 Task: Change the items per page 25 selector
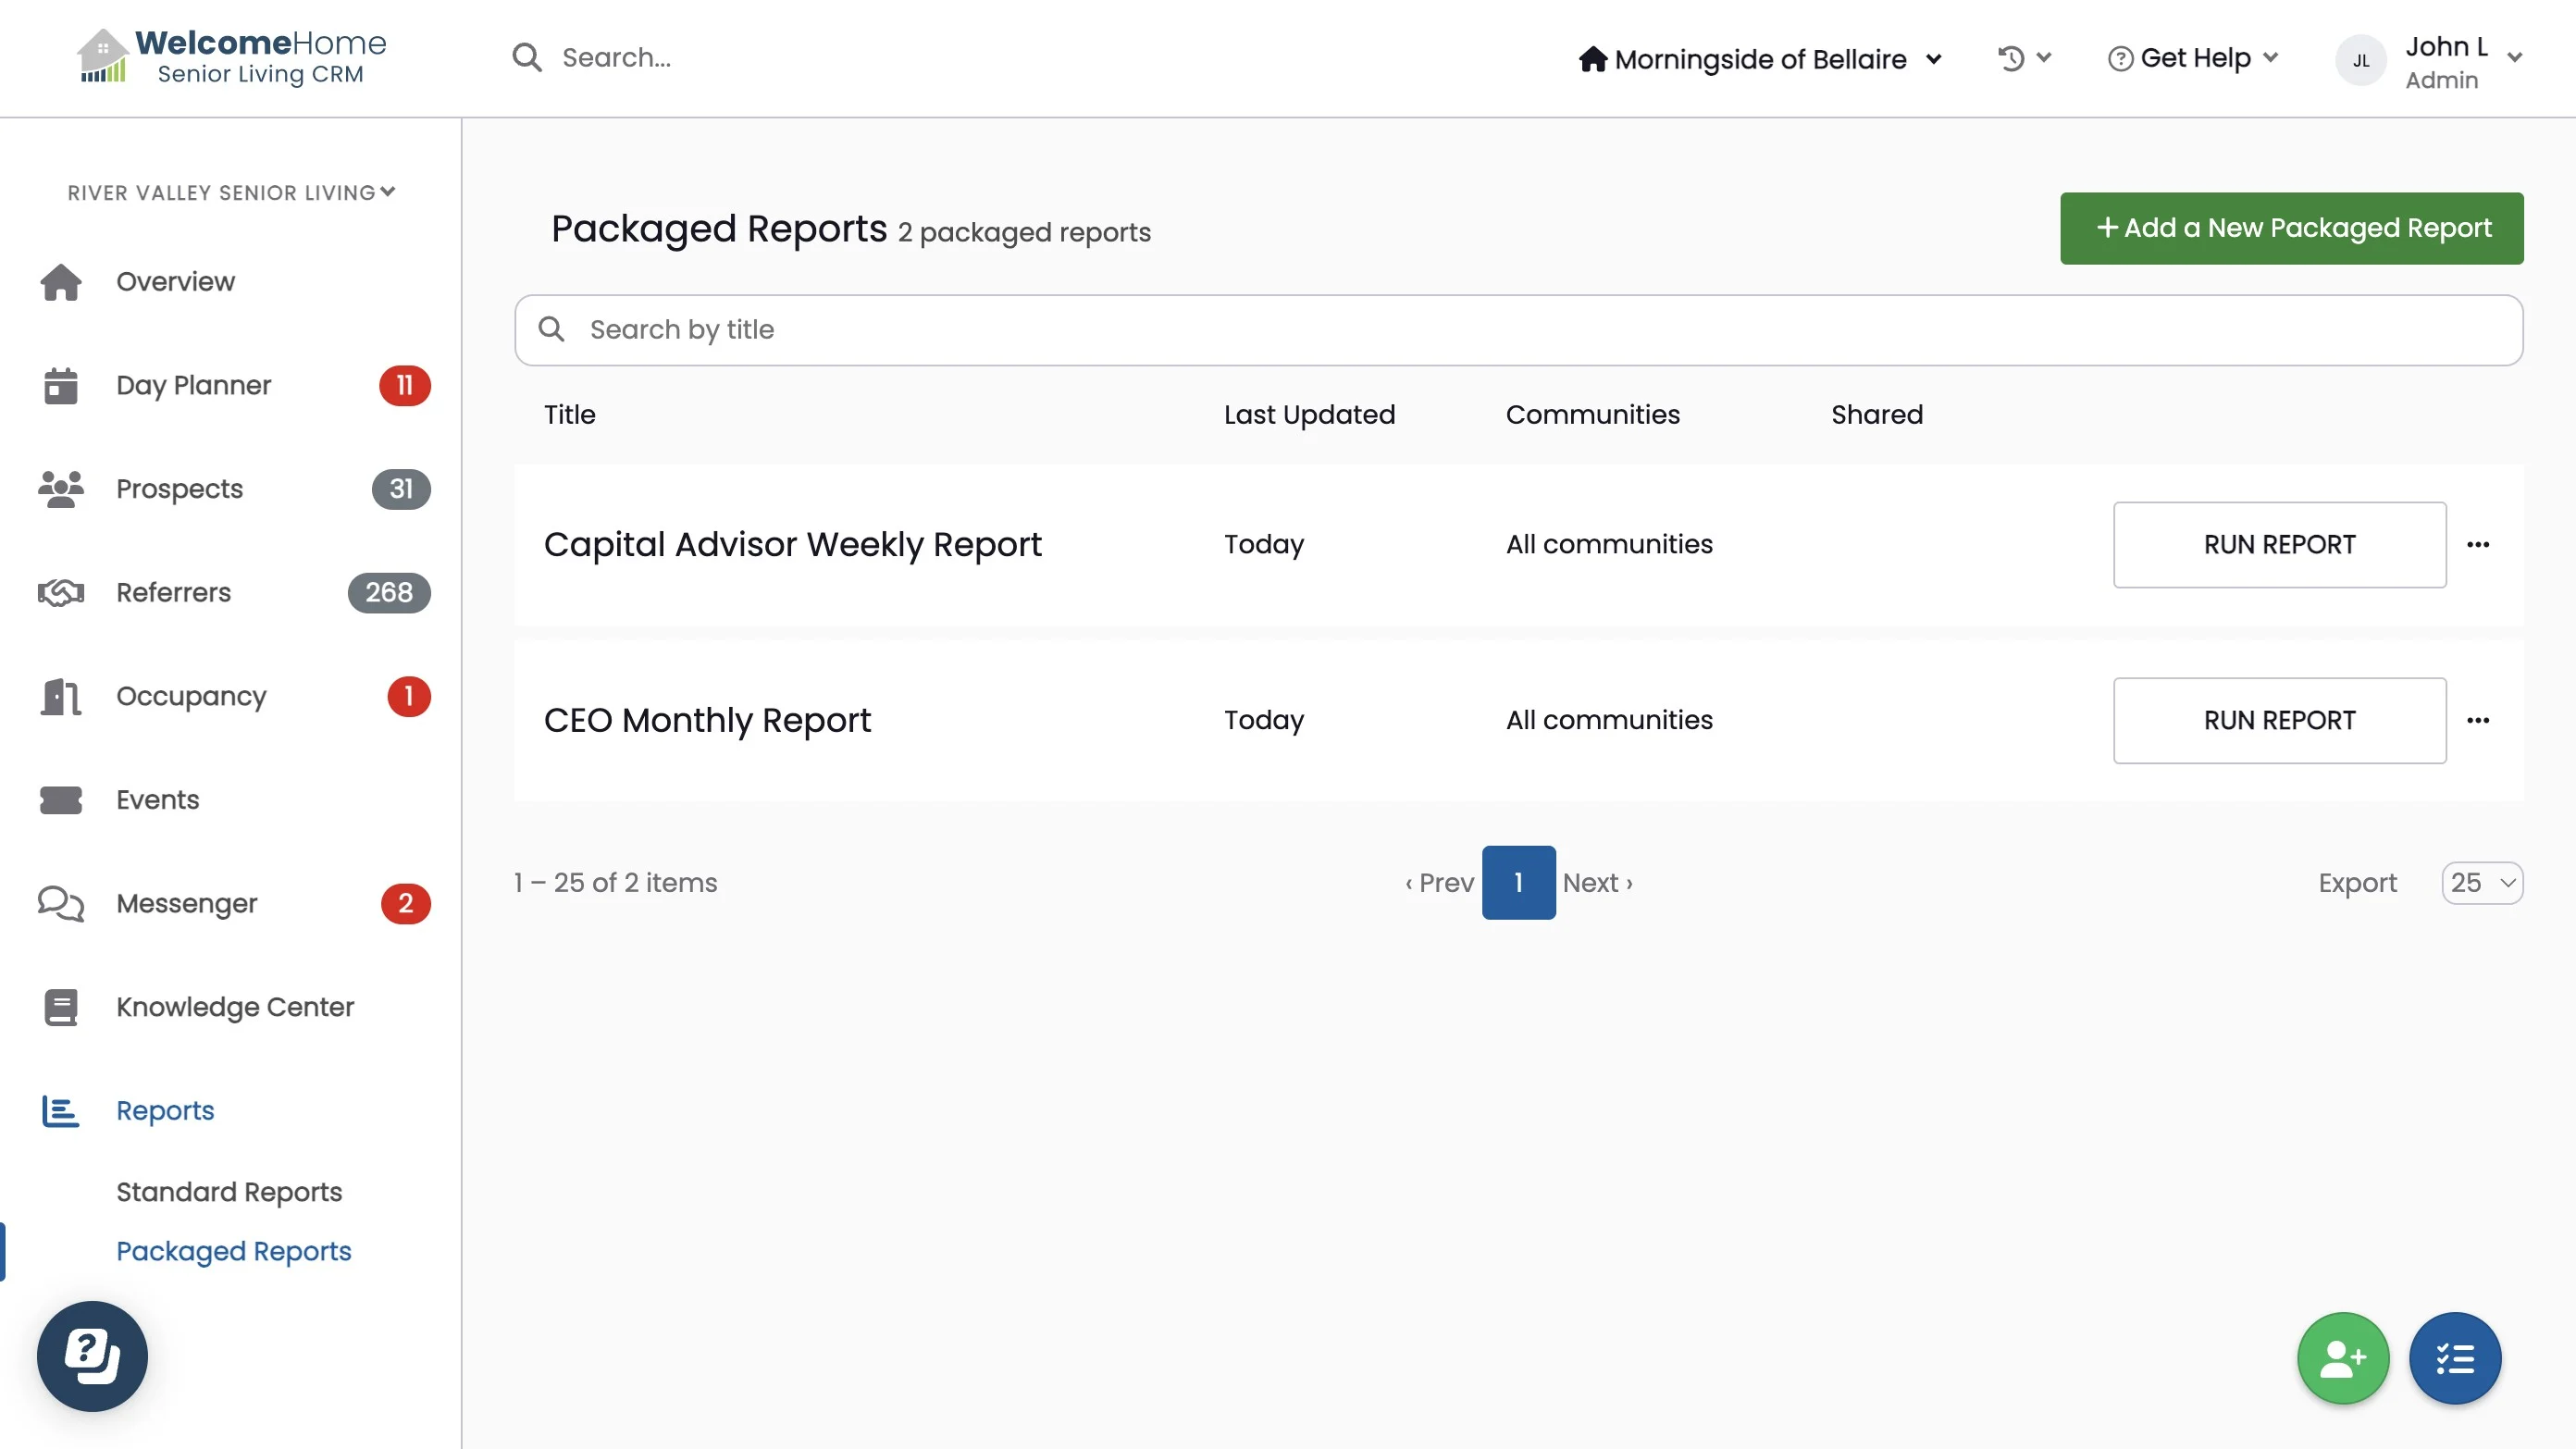(x=2481, y=882)
